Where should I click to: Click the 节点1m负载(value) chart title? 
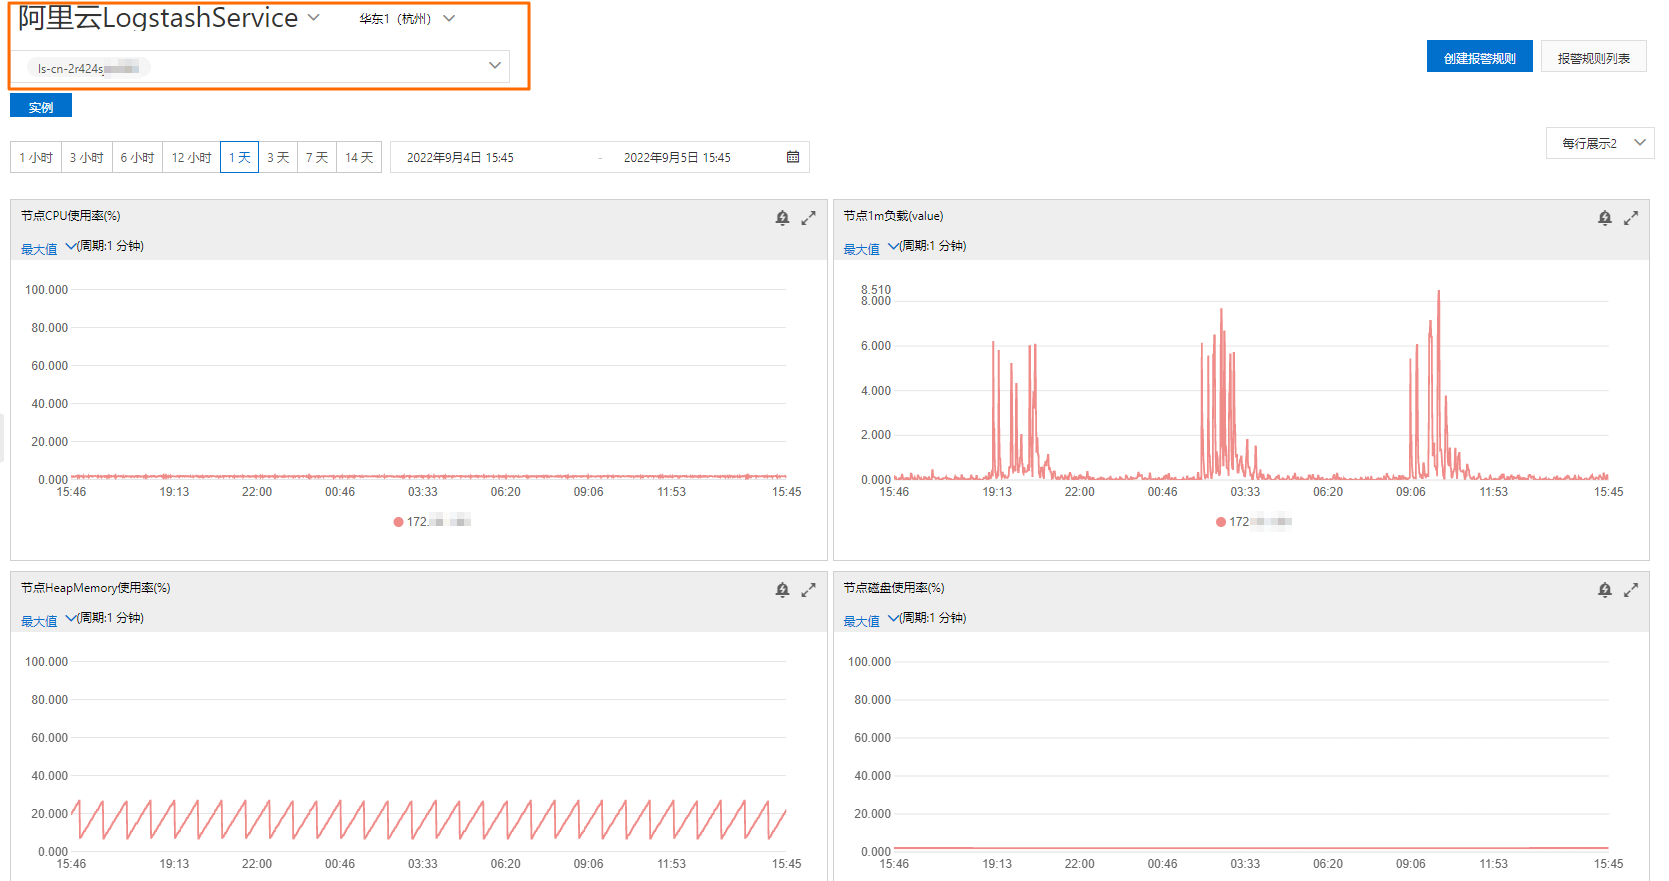(893, 215)
